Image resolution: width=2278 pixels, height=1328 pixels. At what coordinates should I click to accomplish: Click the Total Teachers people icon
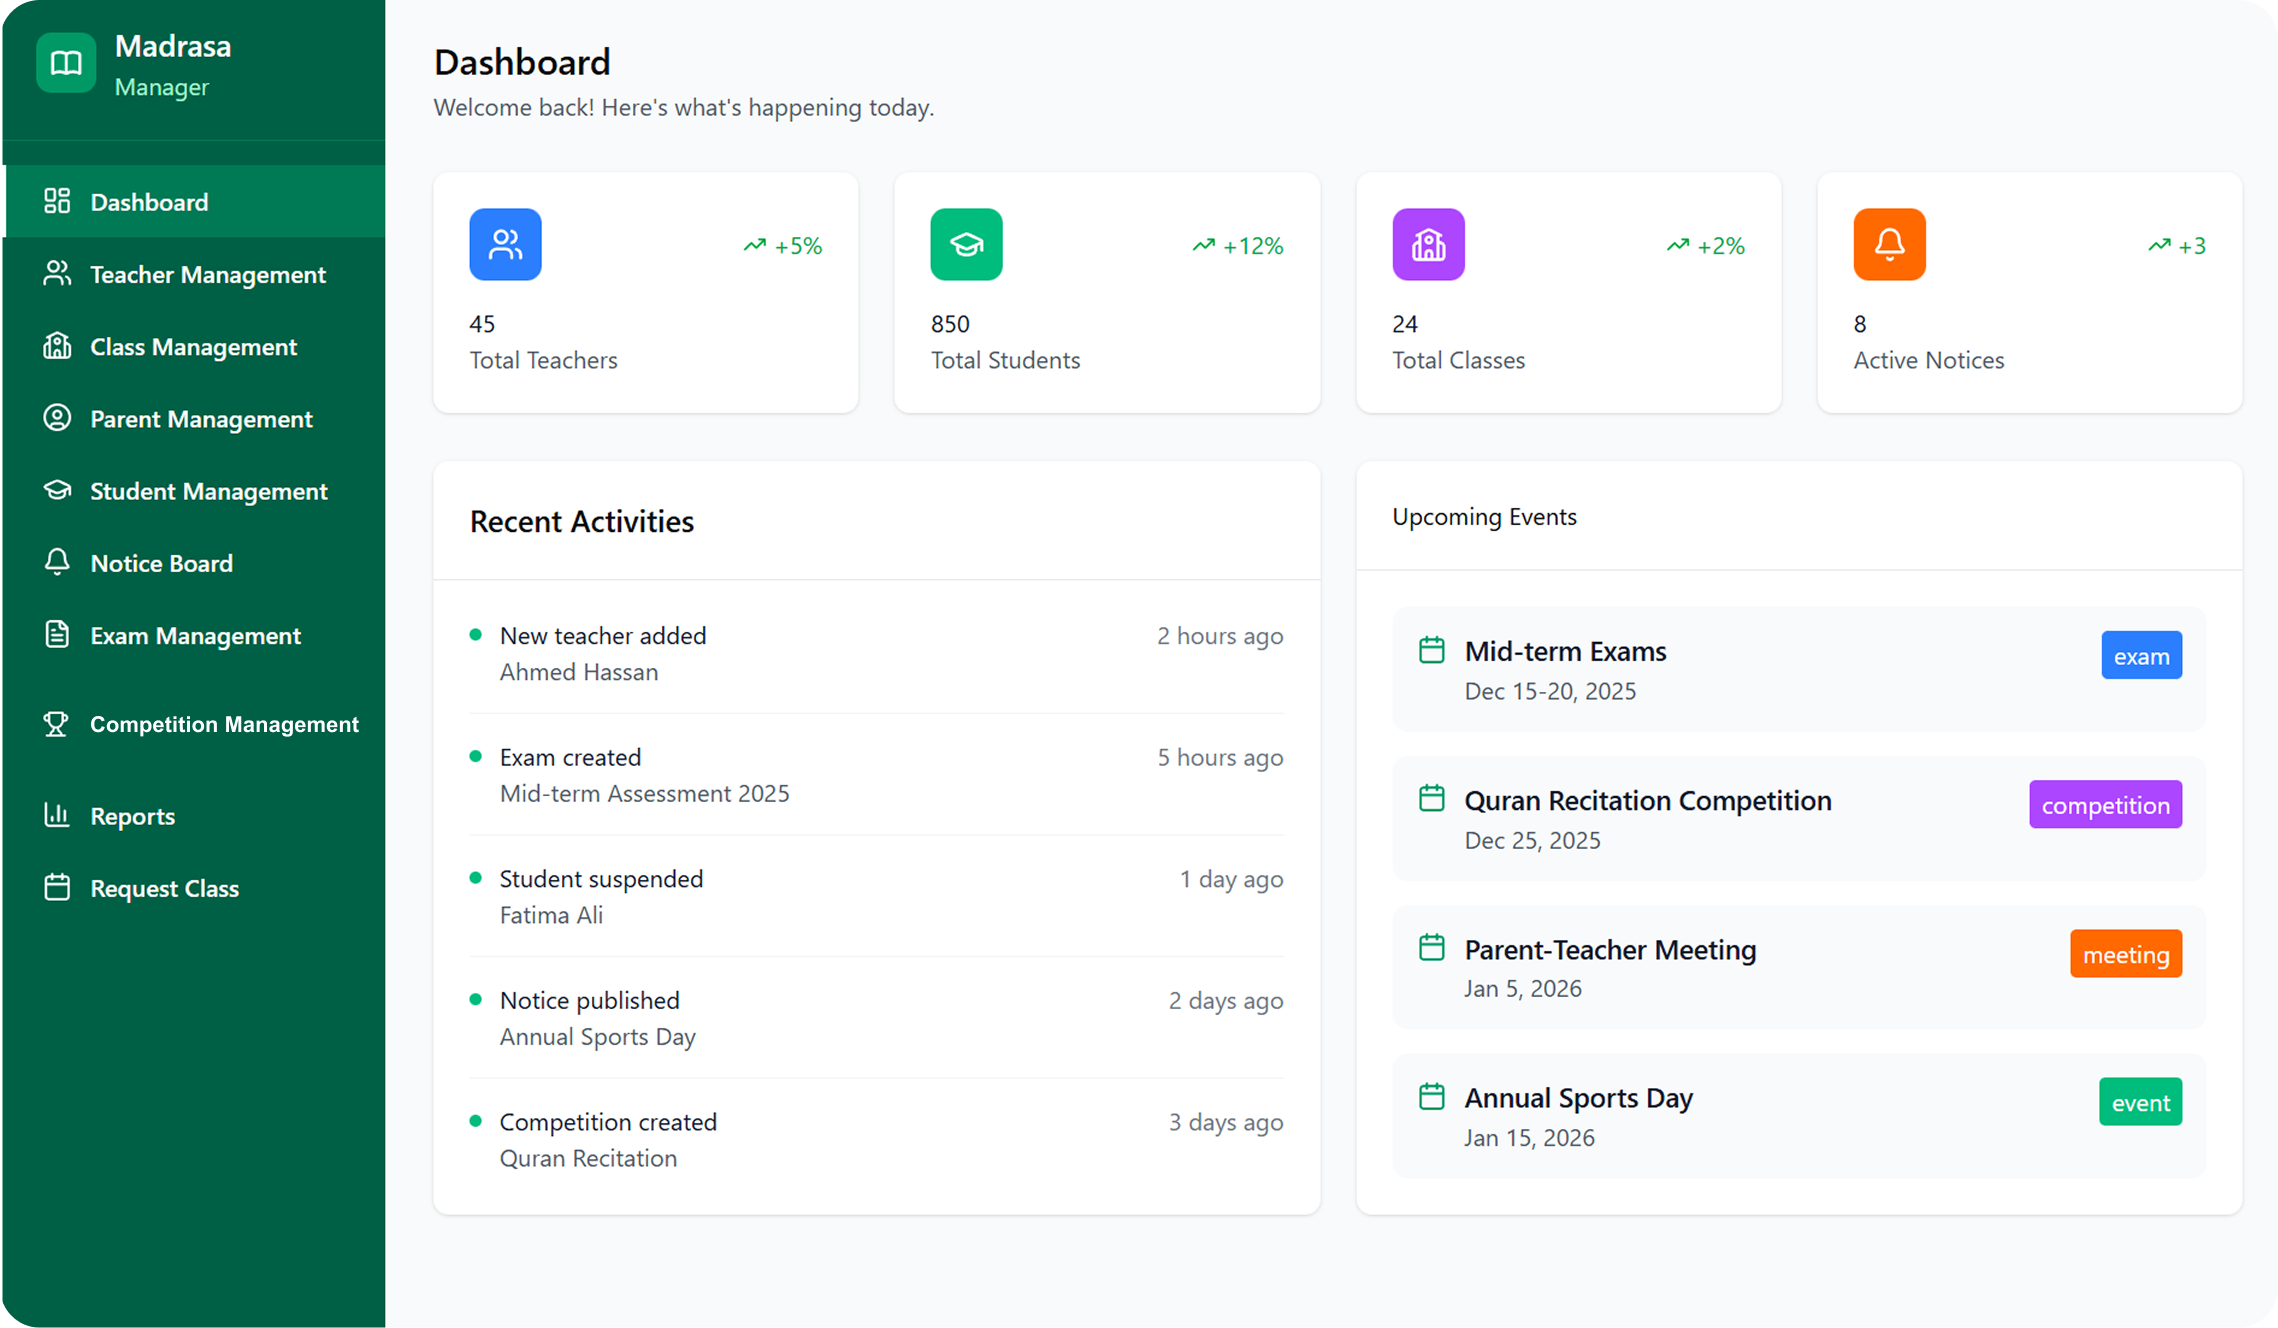(x=505, y=244)
